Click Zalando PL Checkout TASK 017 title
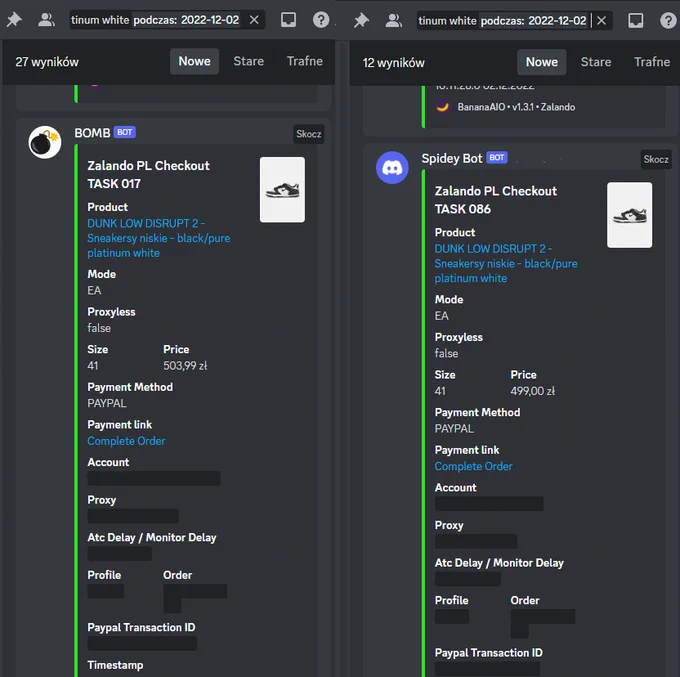680x677 pixels. (x=148, y=174)
